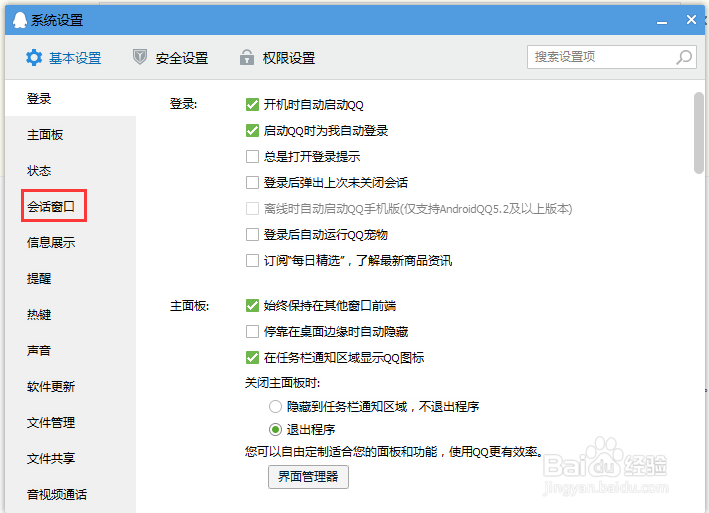Click the 界面管理器 button
Screen dimensions: 709x513
(308, 477)
